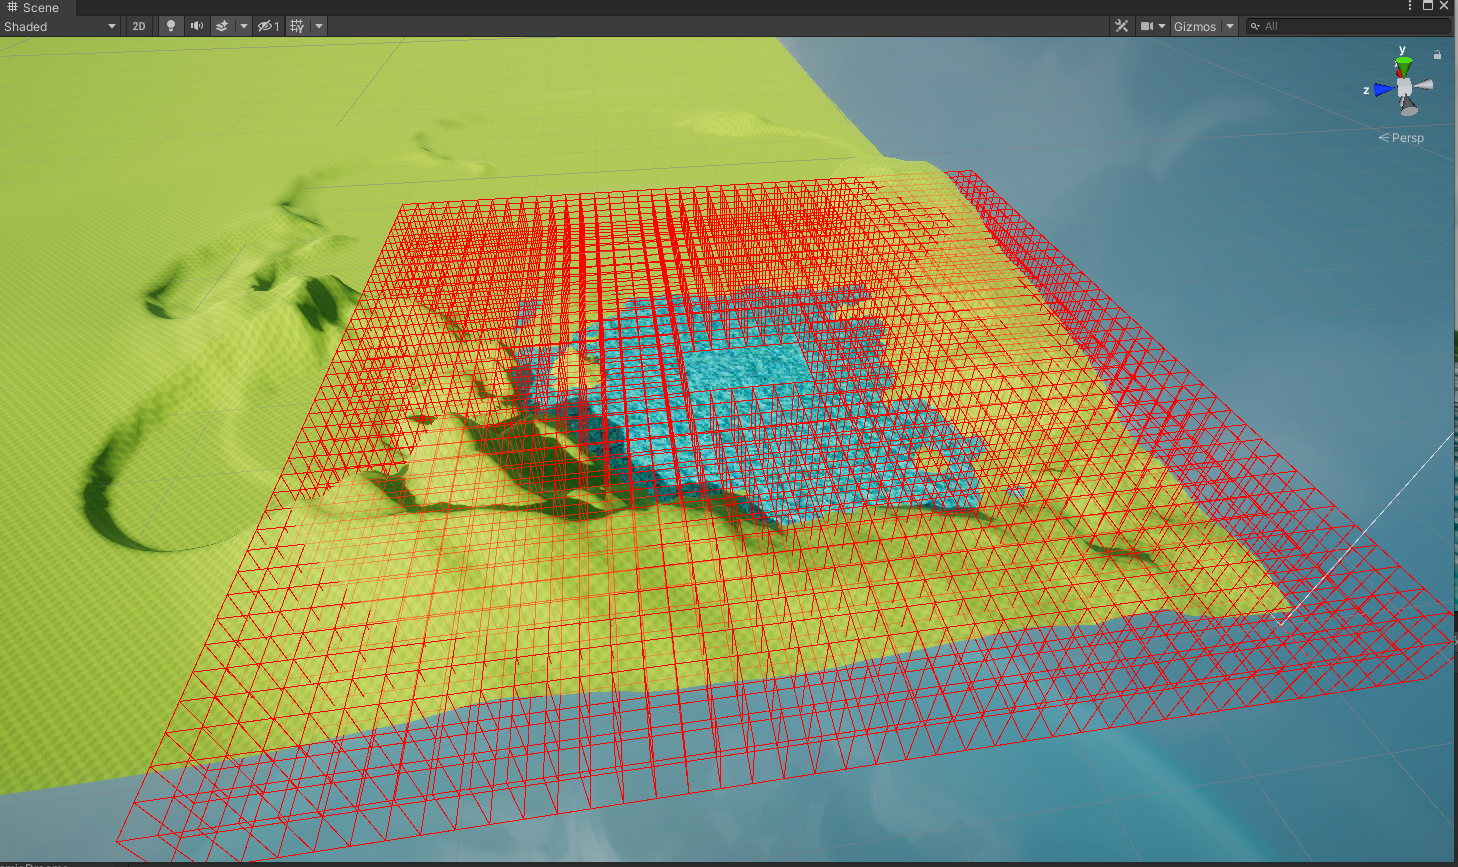Viewport: 1458px width, 867px height.
Task: Toggle scene audio speaker icon
Action: tap(197, 26)
